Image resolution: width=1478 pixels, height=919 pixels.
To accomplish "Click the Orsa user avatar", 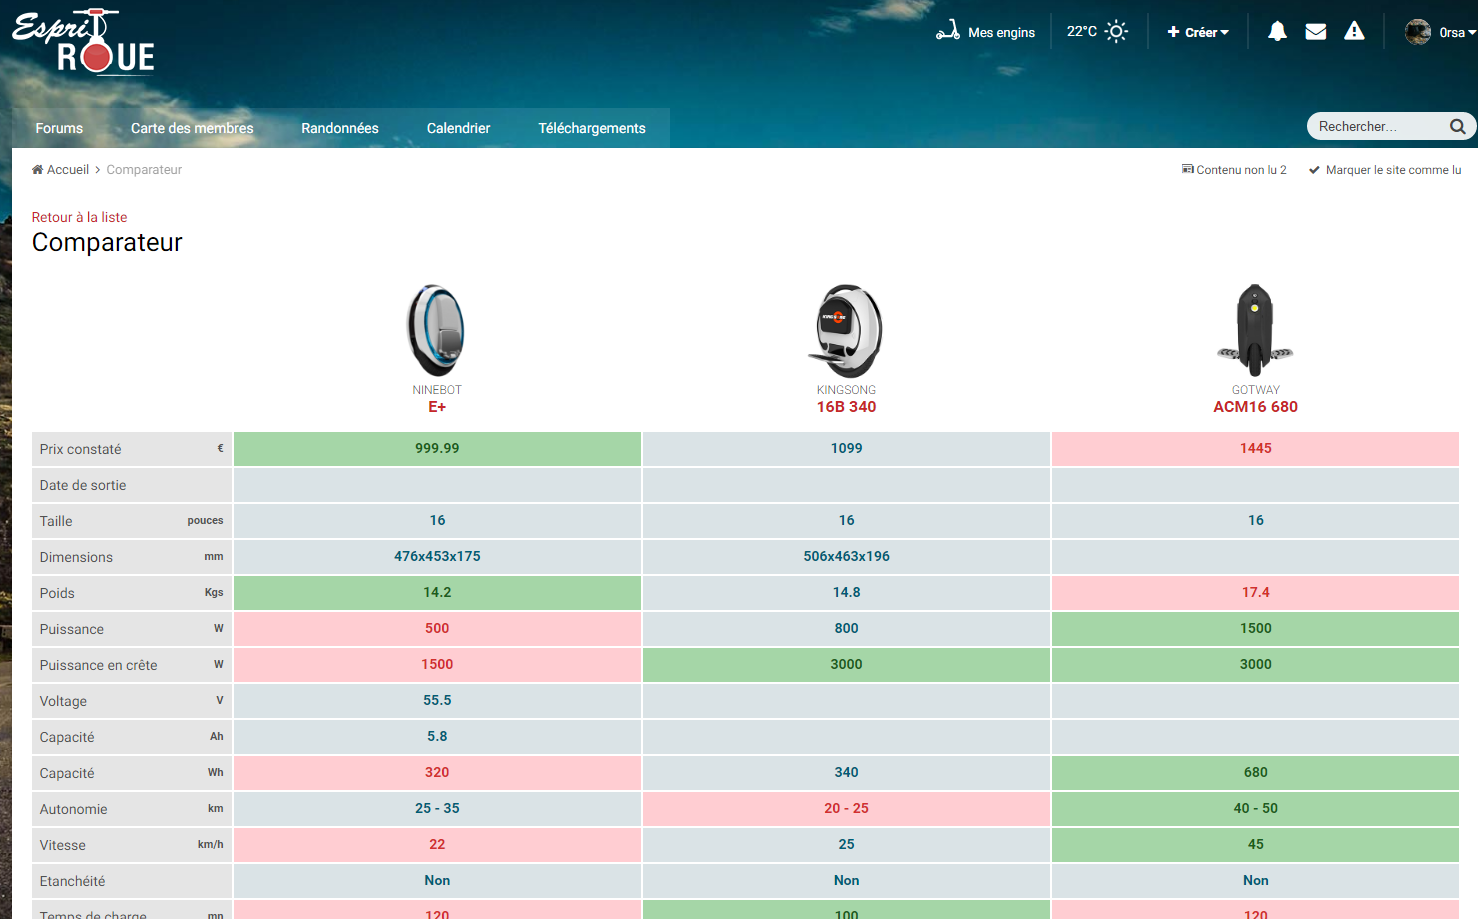I will (1418, 32).
